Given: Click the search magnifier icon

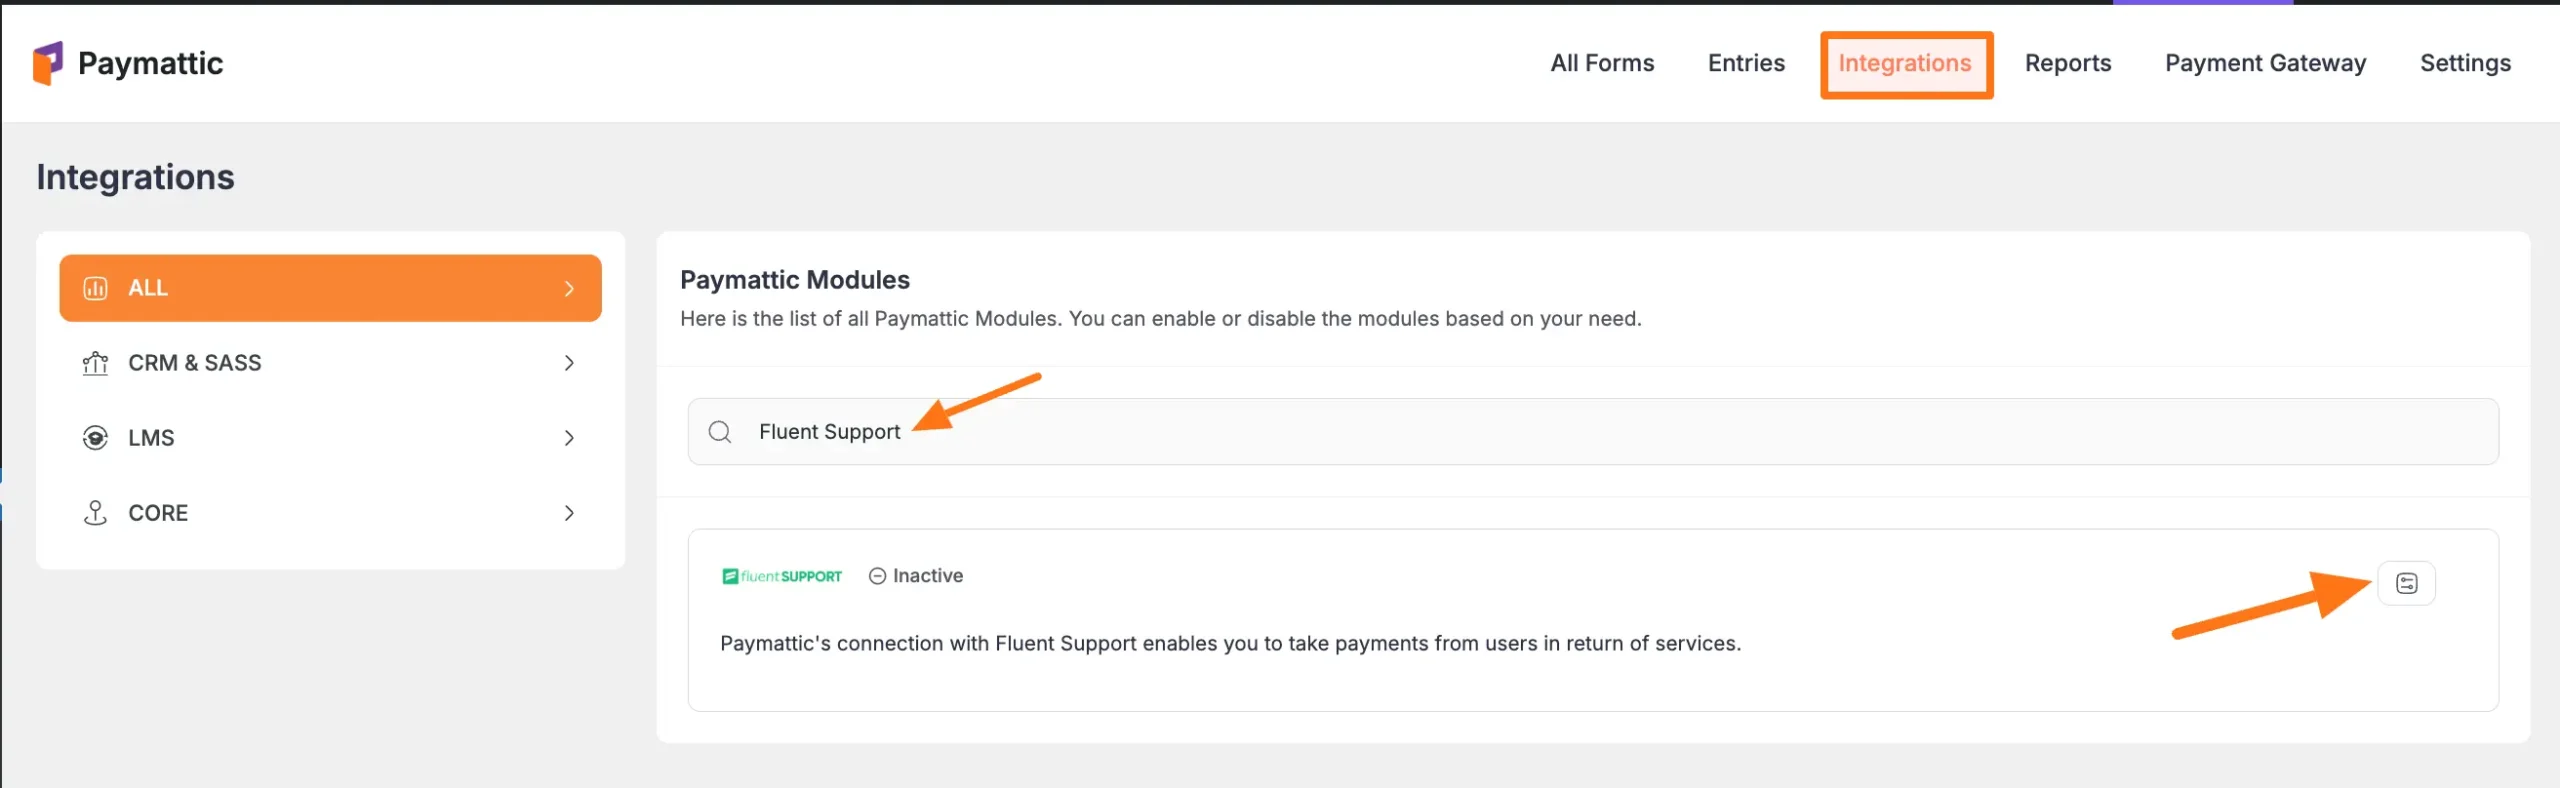Looking at the screenshot, I should 720,432.
